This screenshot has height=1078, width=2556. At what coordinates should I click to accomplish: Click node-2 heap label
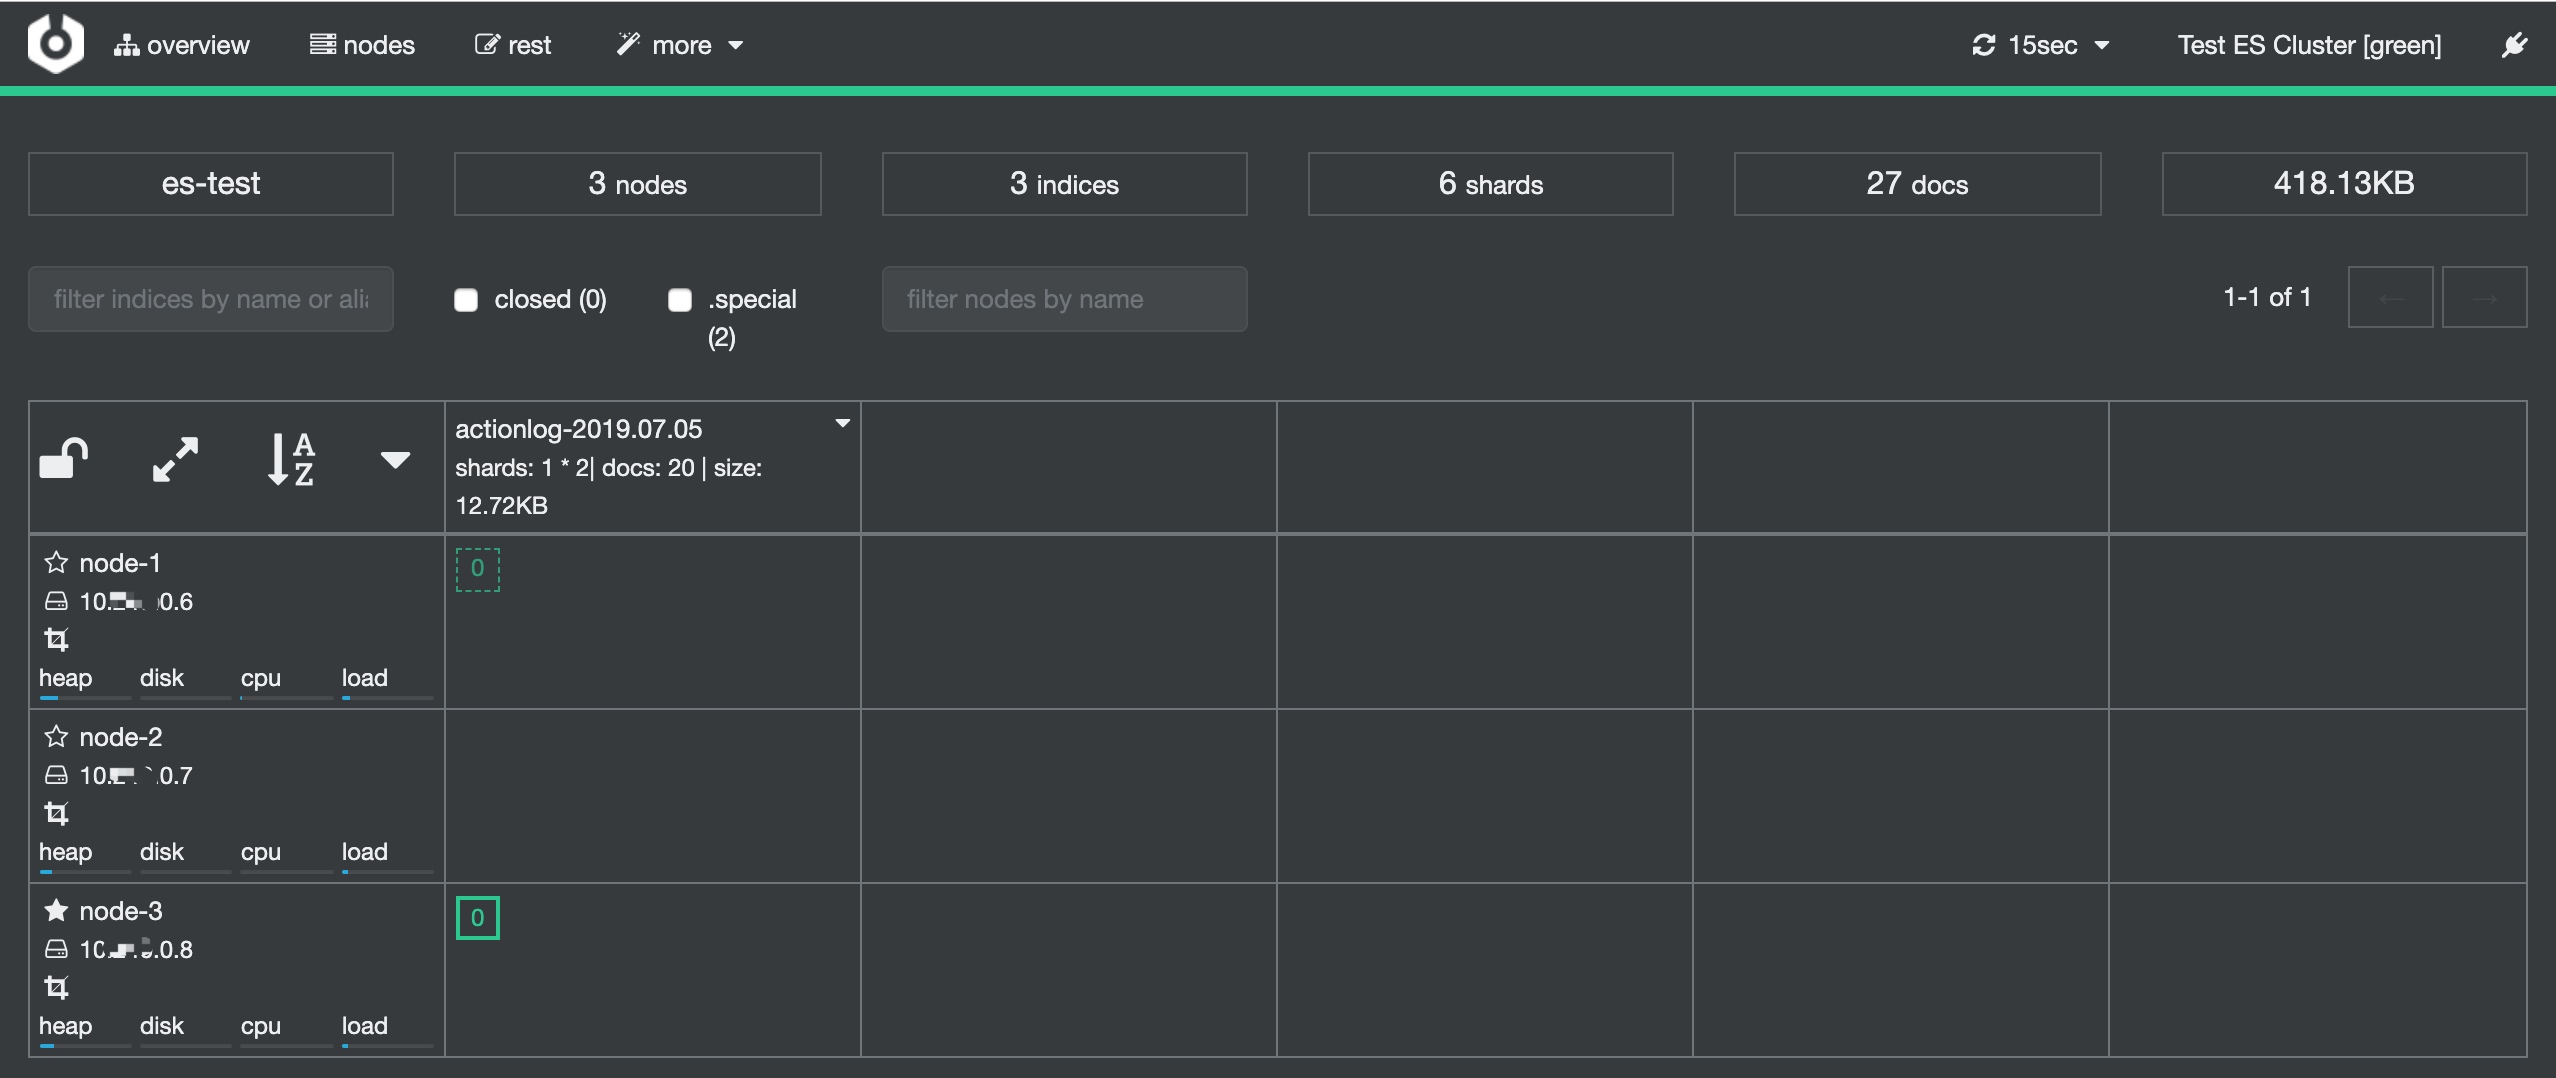[x=66, y=851]
